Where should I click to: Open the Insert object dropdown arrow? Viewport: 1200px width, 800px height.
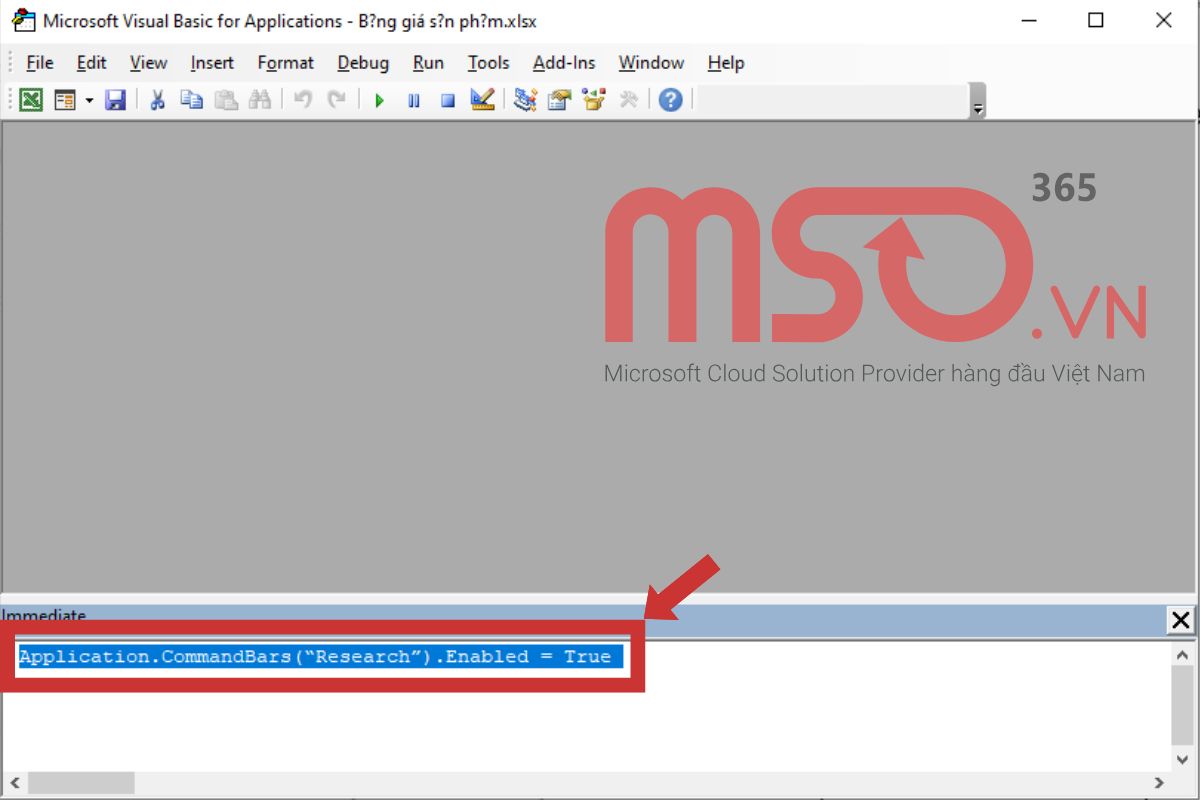[89, 100]
